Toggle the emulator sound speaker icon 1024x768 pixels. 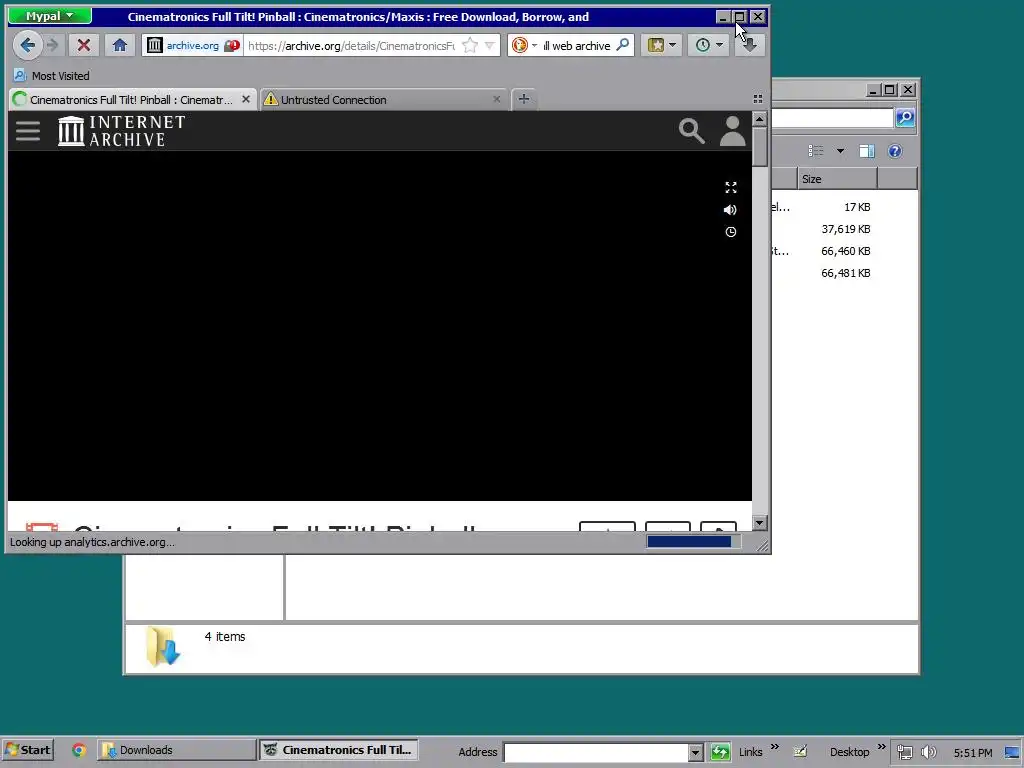pos(730,210)
